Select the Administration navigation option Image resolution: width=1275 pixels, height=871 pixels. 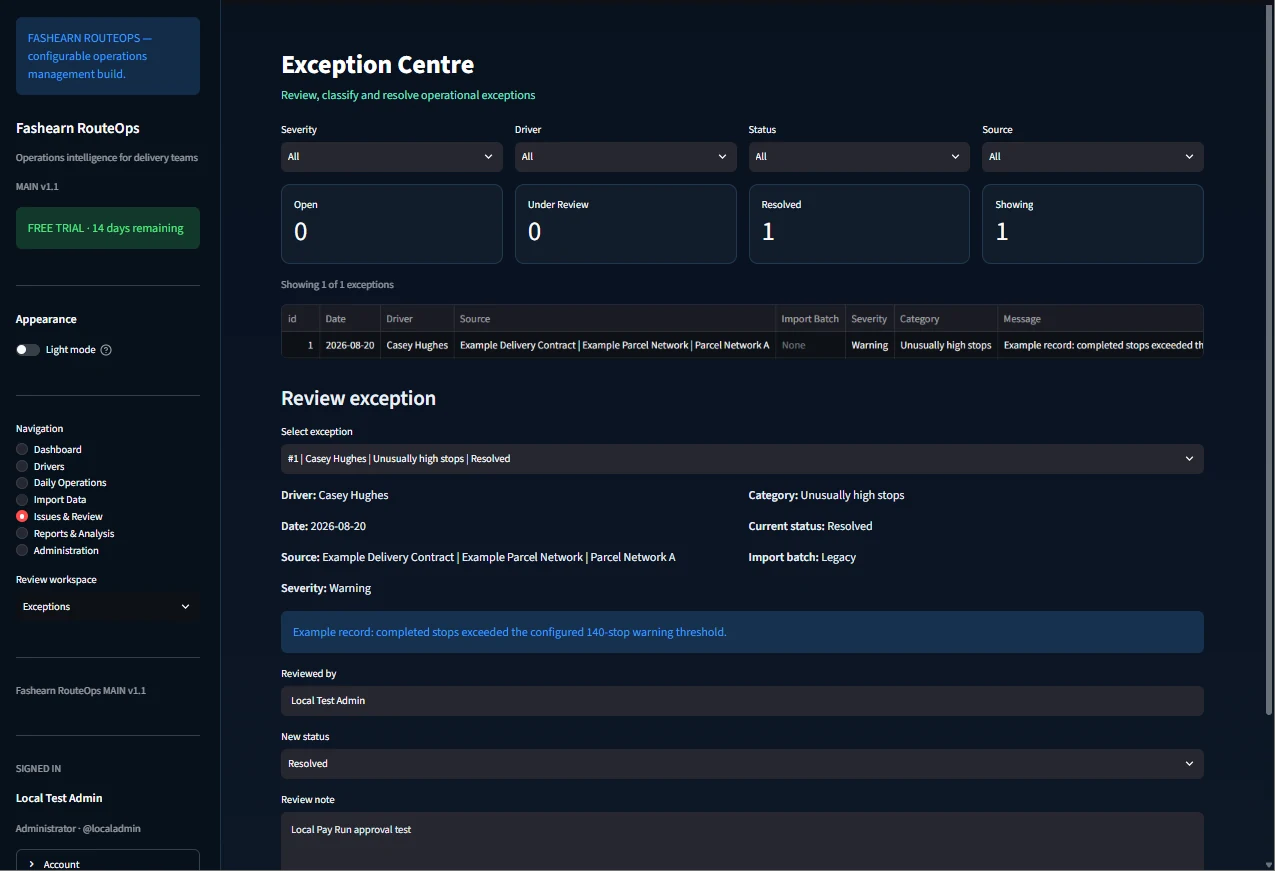tap(57, 551)
